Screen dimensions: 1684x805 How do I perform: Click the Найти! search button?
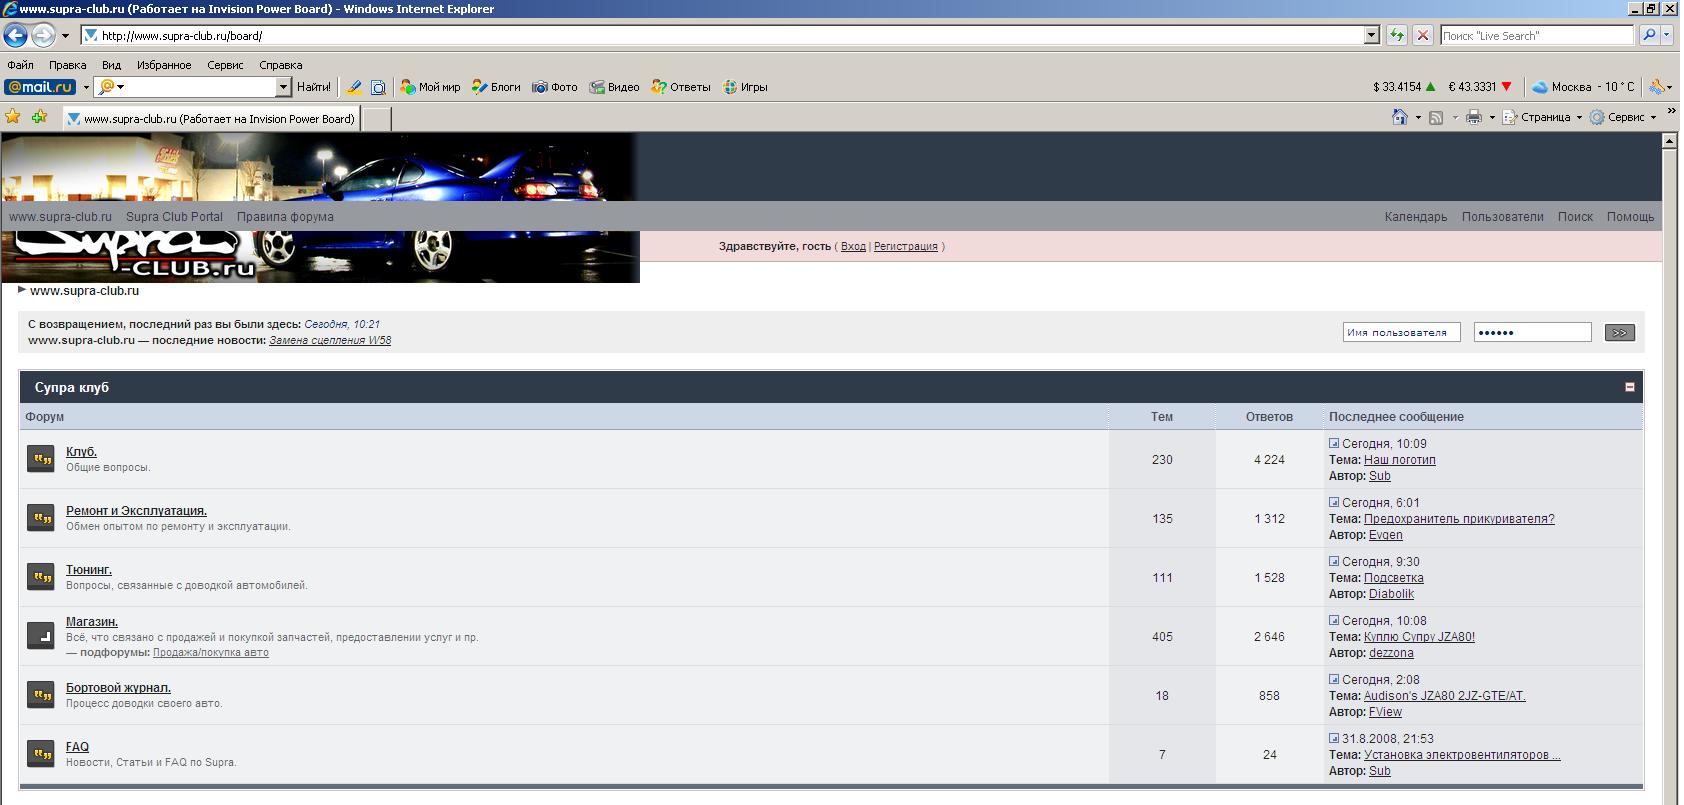[313, 87]
